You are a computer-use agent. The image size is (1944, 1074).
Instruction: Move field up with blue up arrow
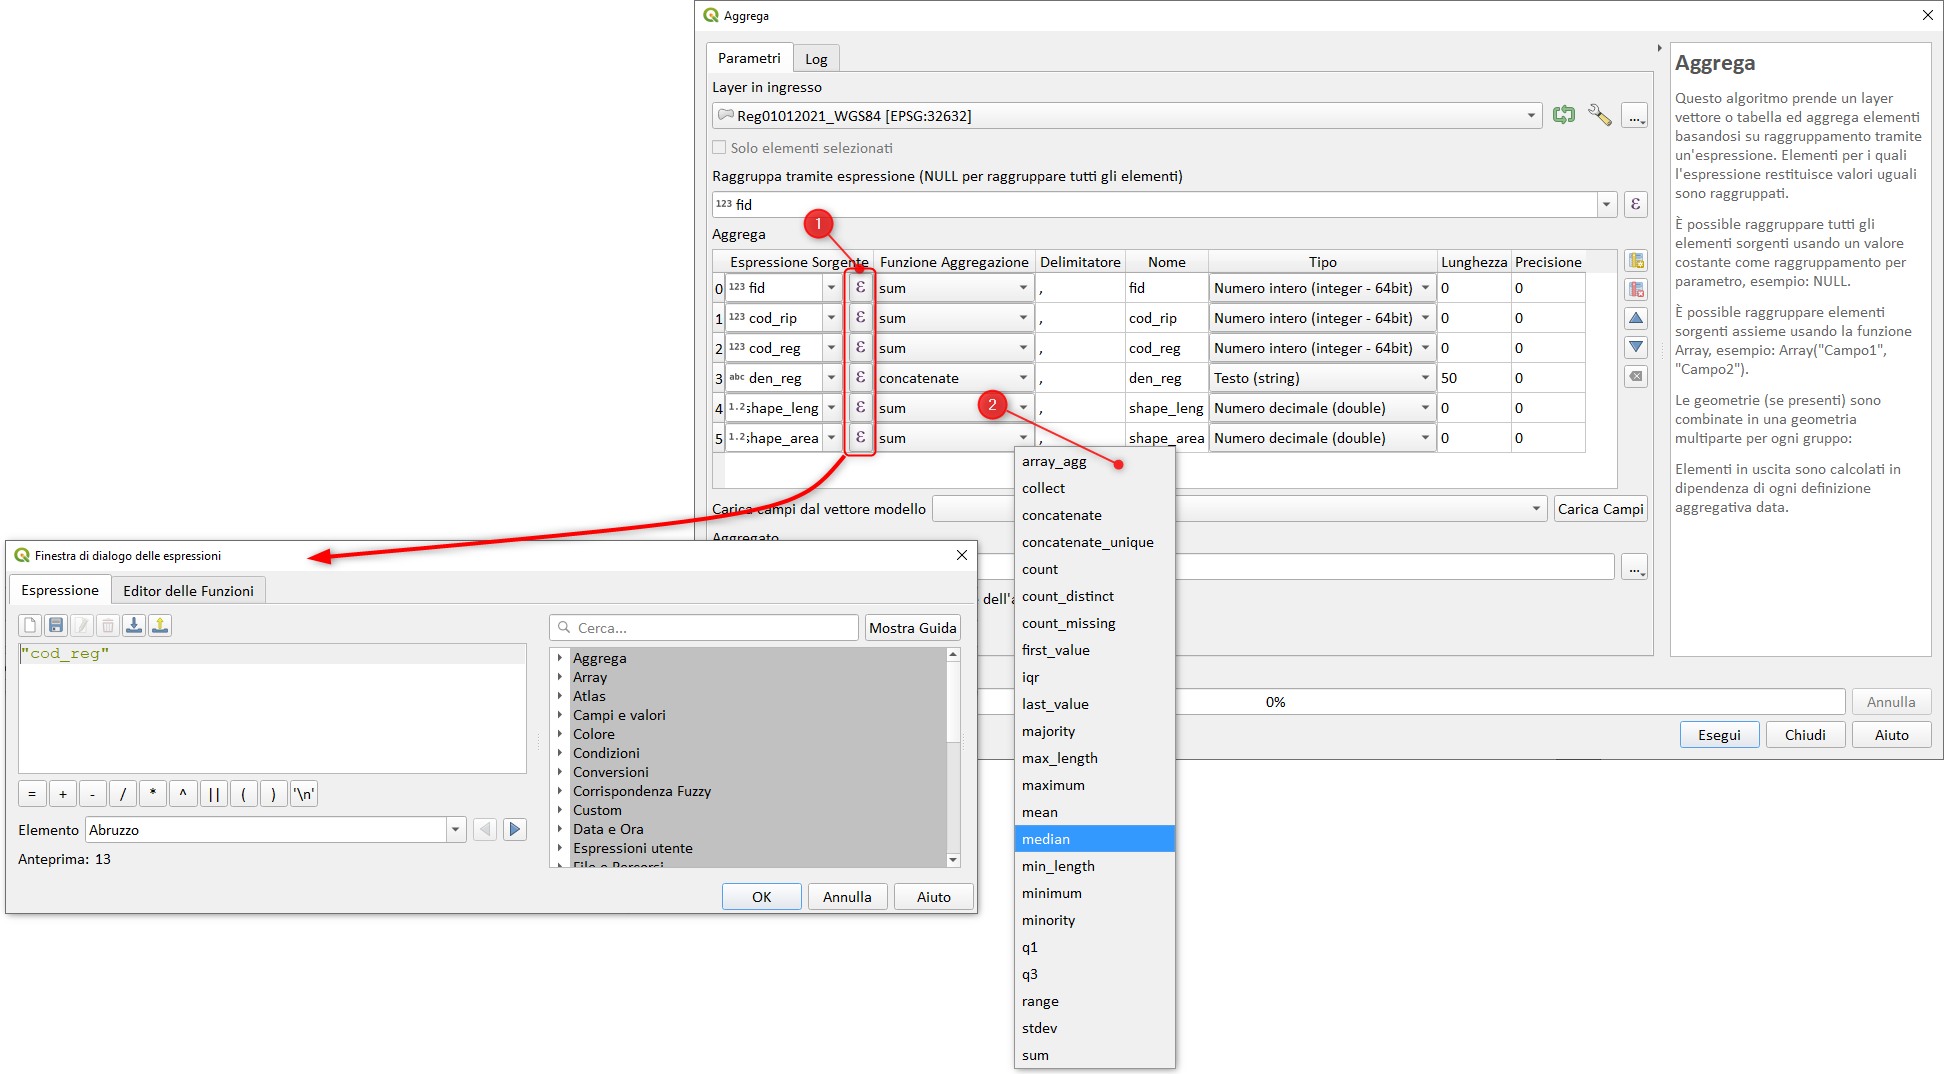click(1636, 319)
